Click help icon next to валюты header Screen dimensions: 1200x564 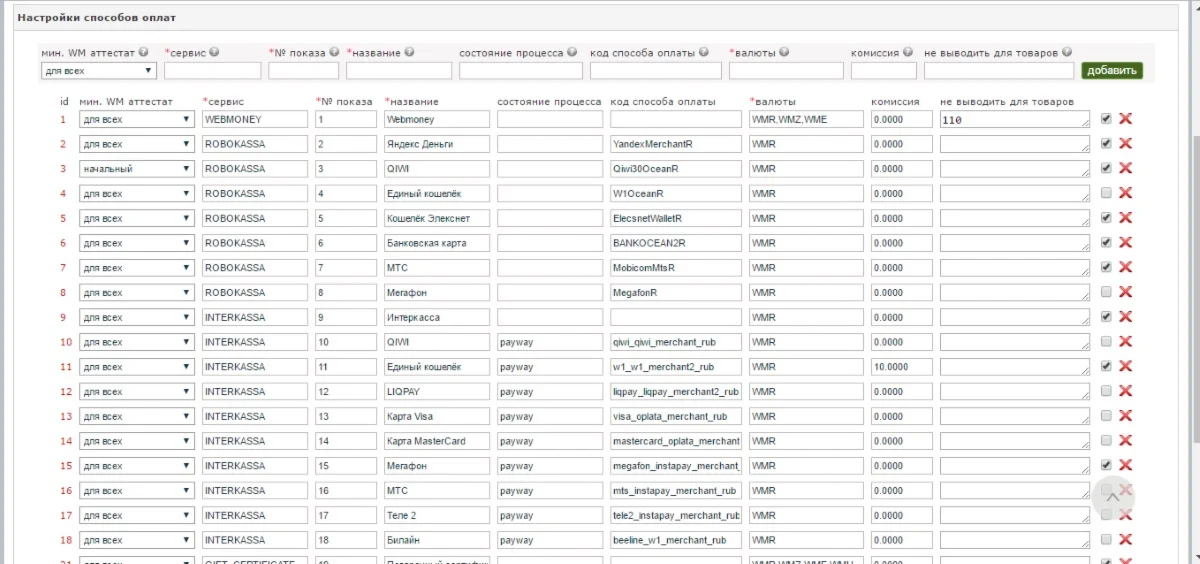click(784, 53)
